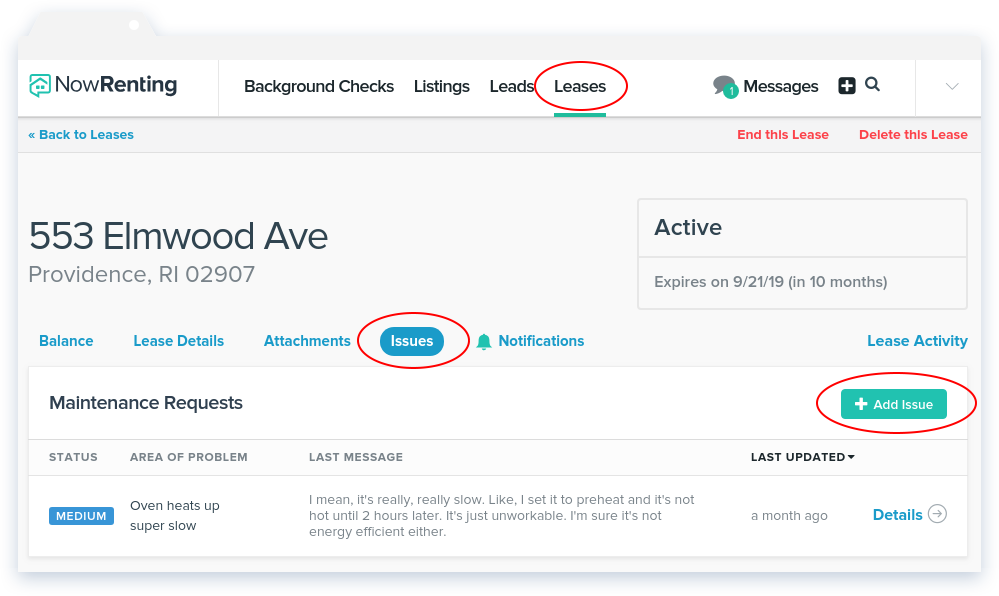Switch to the Balance tab
Viewport: 999px width, 596px height.
(66, 341)
